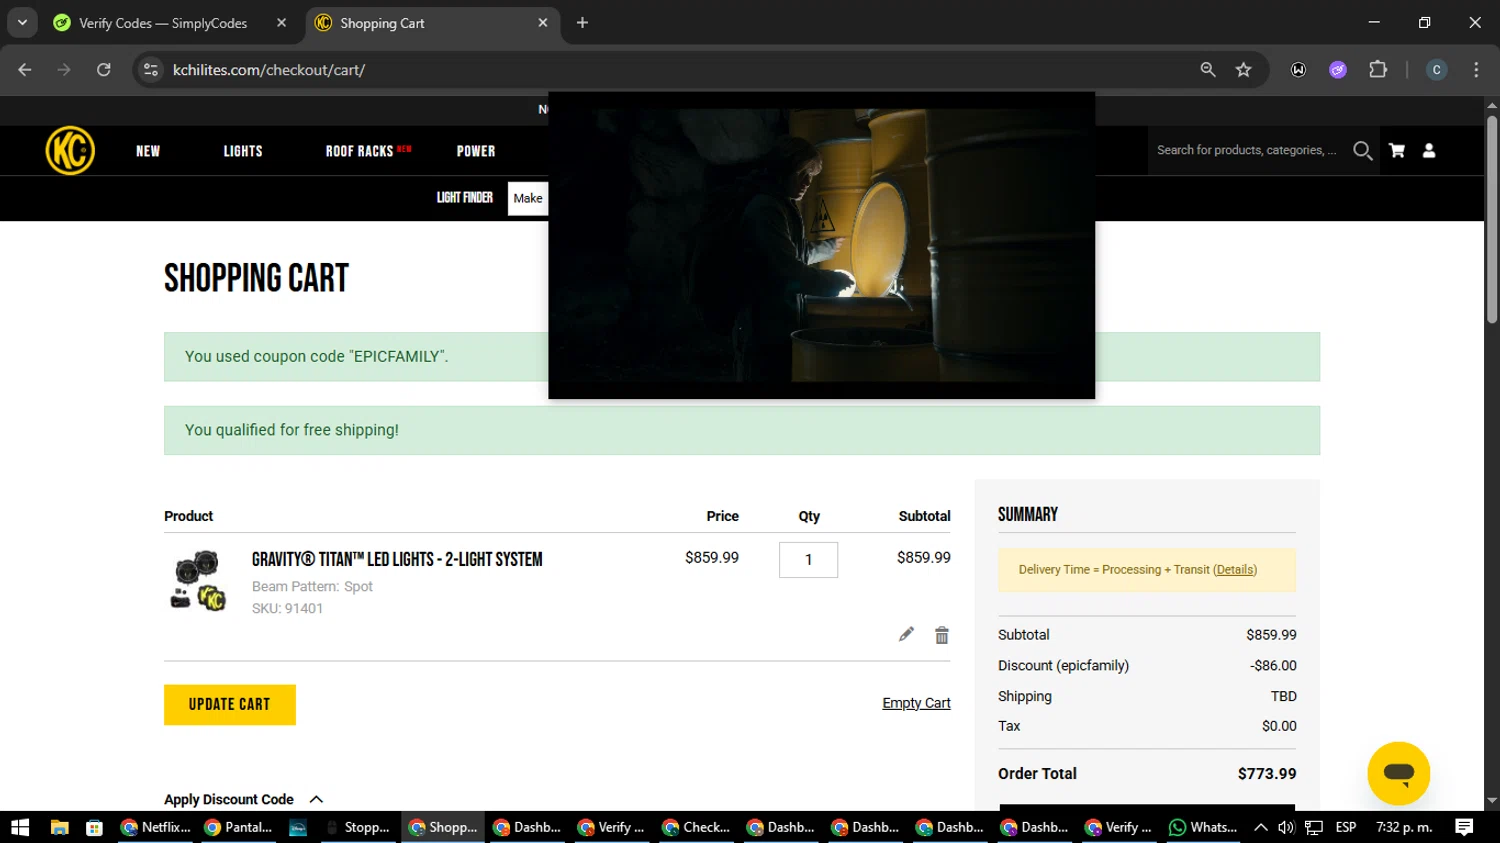Click the W extension icon in toolbar
The height and width of the screenshot is (843, 1500).
coord(1298,70)
